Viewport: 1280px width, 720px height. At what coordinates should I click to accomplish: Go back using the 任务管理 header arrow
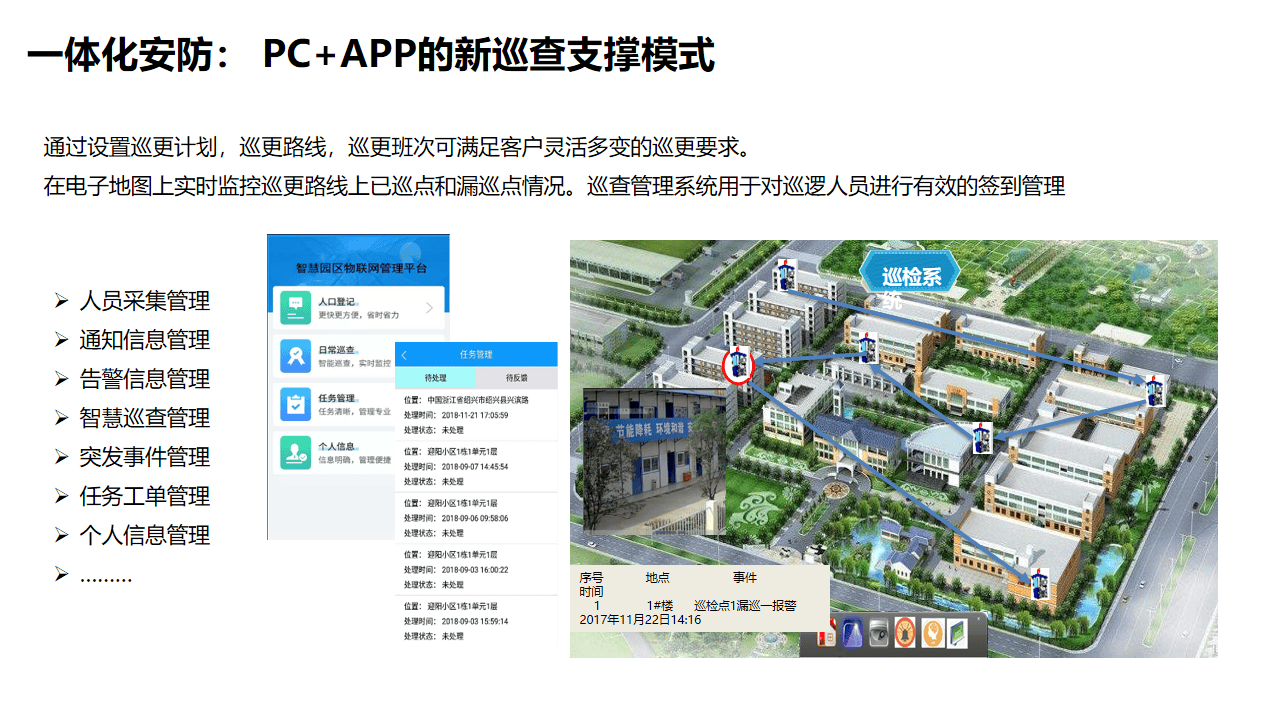pyautogui.click(x=404, y=355)
